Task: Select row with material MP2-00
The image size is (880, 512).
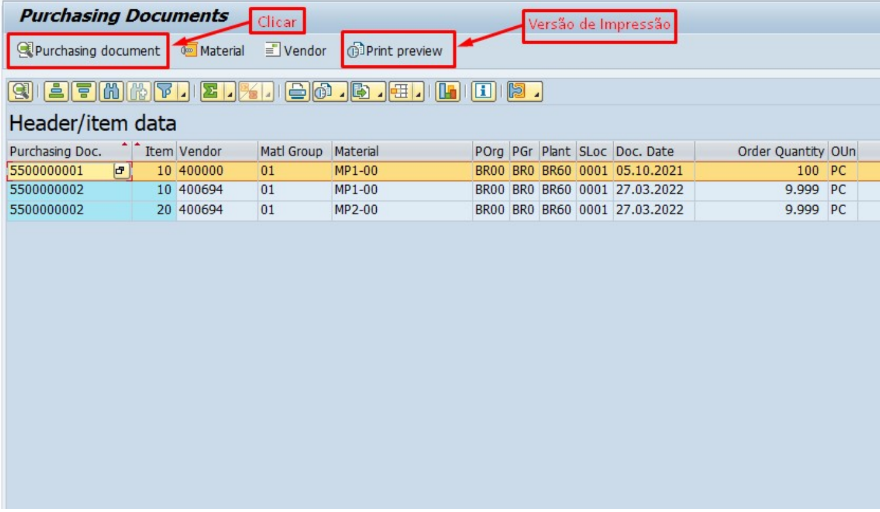Action: tap(442, 210)
